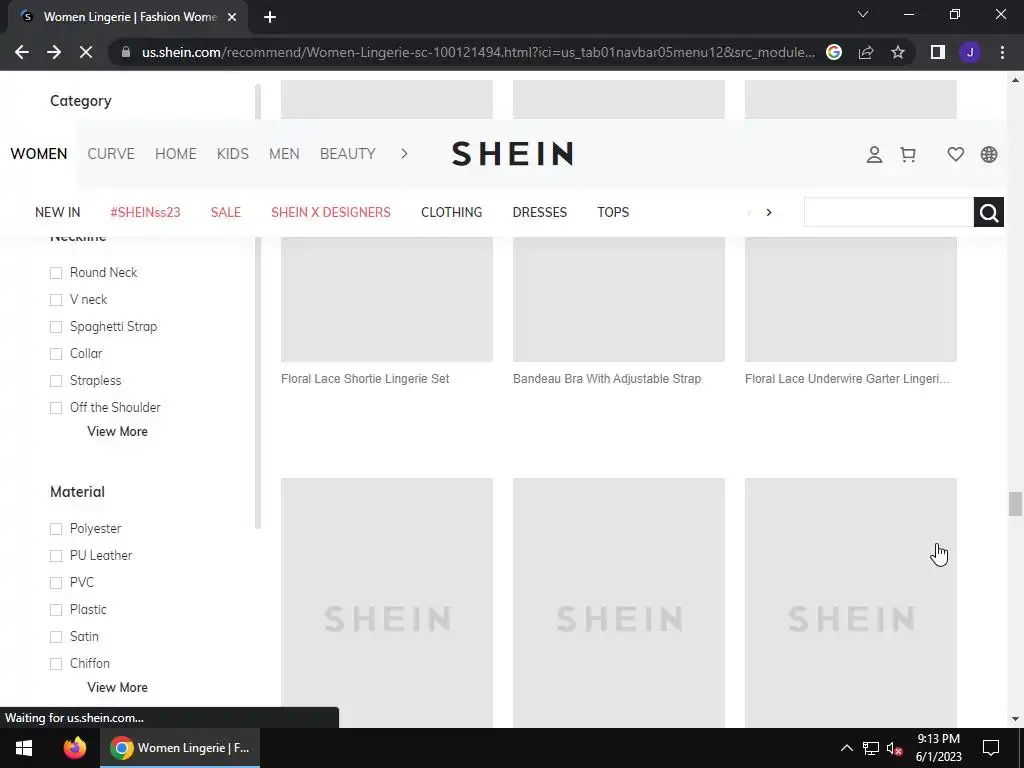The image size is (1024, 768).
Task: Click the muted volume tray icon
Action: [x=894, y=748]
